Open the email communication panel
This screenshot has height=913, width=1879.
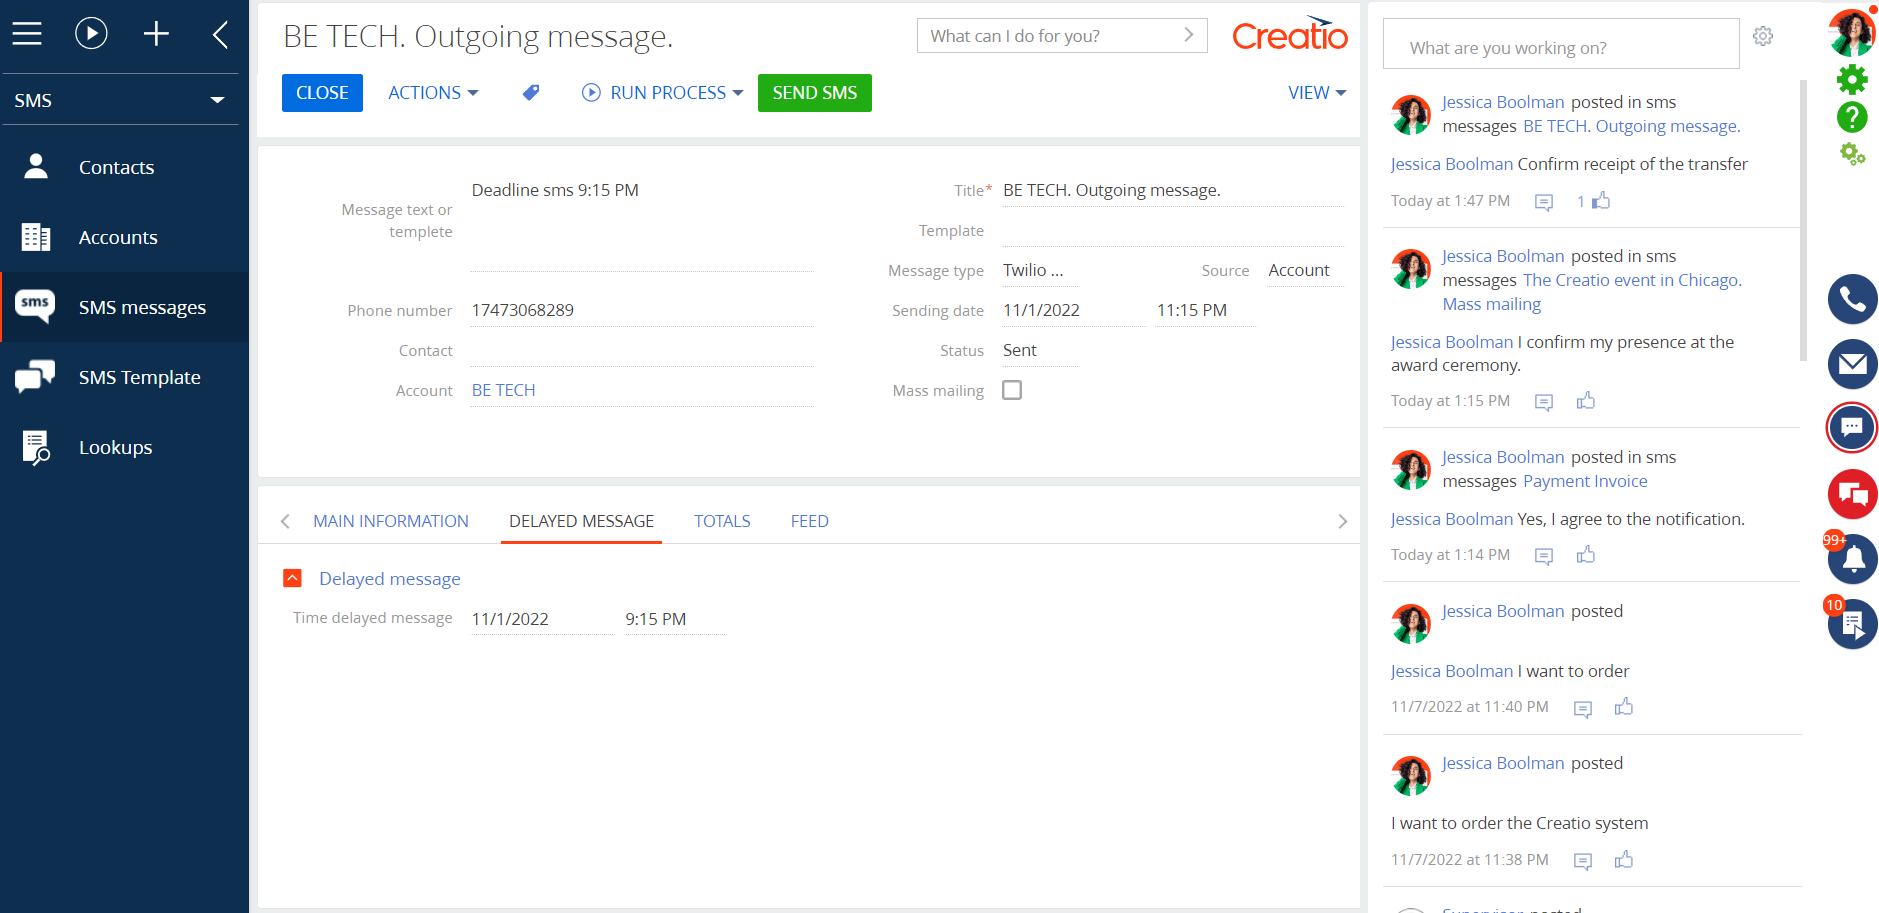click(x=1852, y=365)
